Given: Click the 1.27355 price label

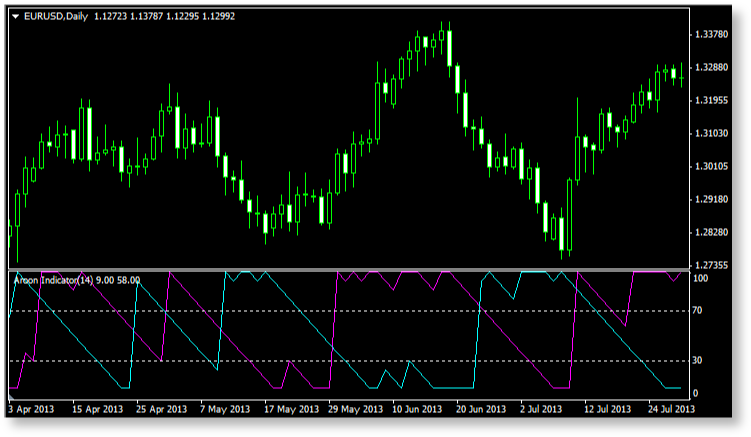Looking at the screenshot, I should 711,265.
